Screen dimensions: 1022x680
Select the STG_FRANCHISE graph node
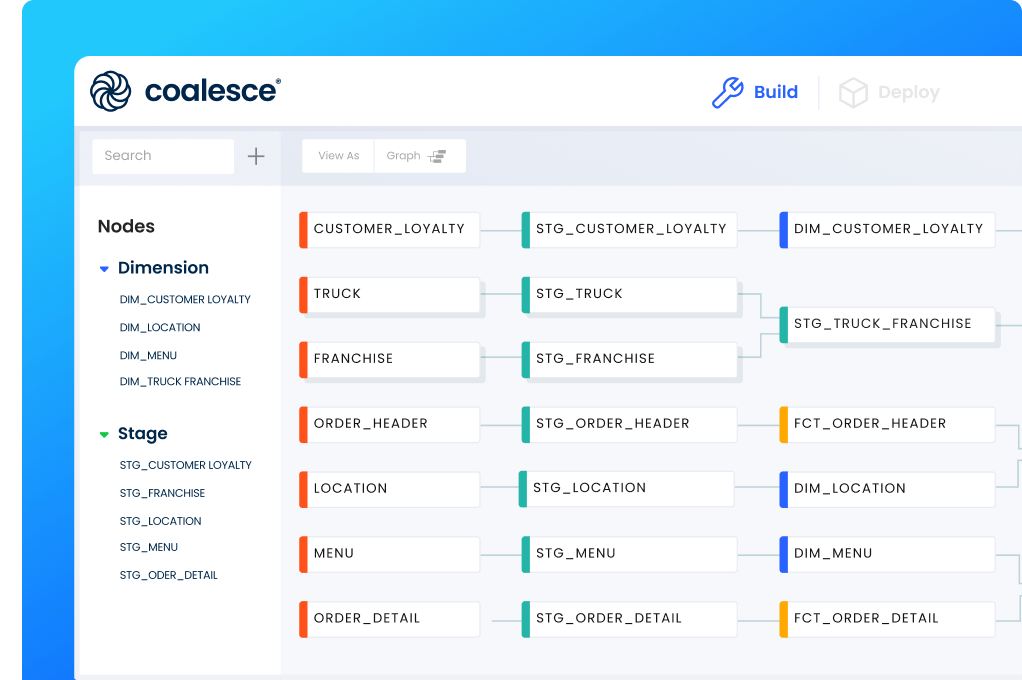click(x=629, y=359)
